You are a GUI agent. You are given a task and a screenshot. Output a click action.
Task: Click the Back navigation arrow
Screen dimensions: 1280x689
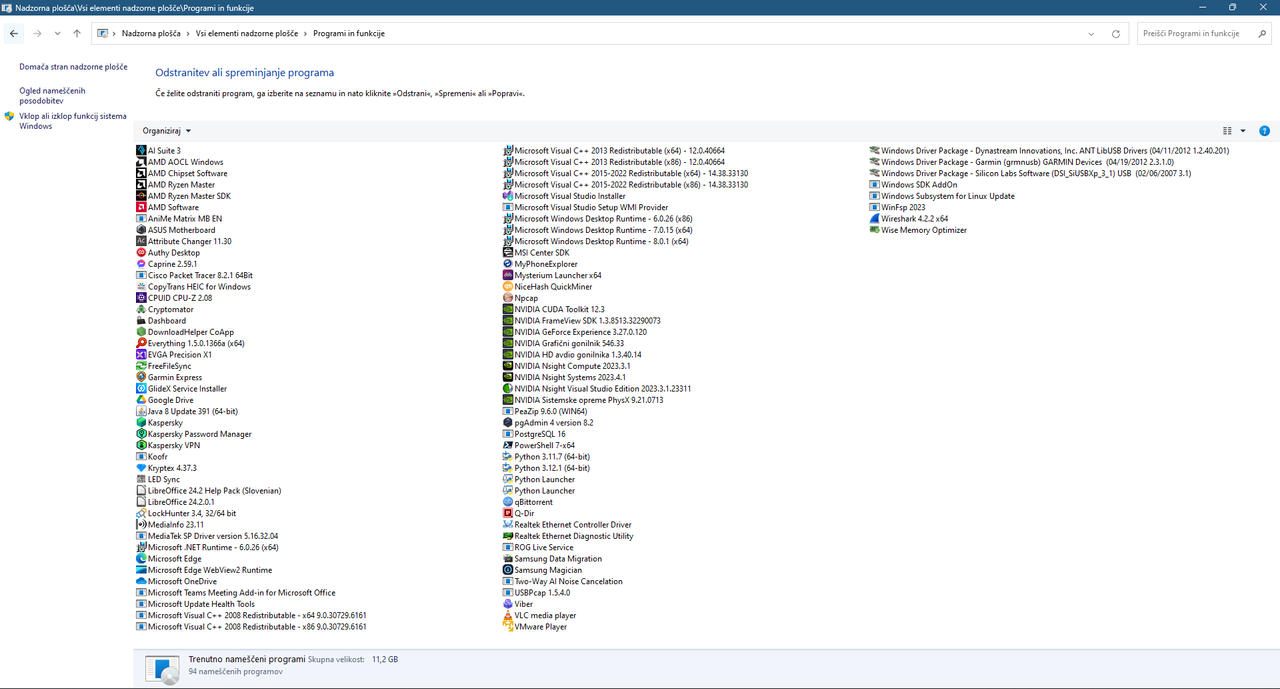click(13, 33)
